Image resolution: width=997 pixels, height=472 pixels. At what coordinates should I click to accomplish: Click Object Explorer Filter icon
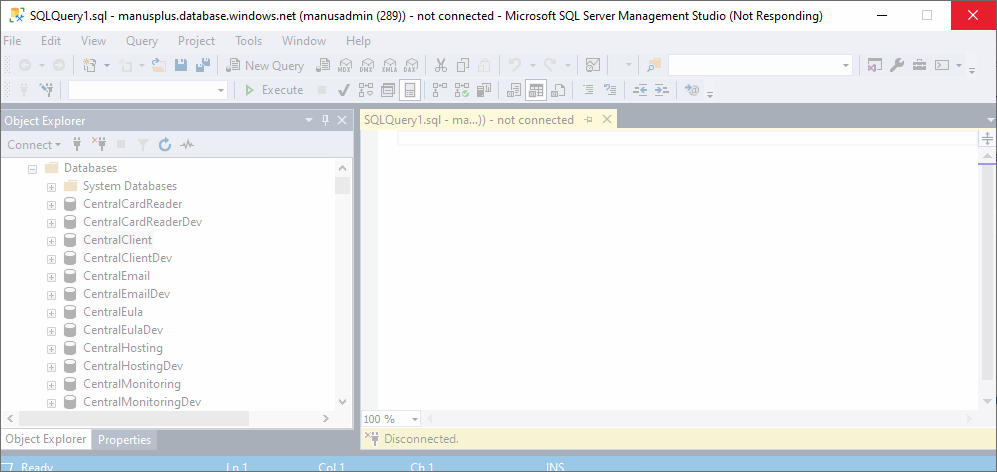tap(142, 145)
